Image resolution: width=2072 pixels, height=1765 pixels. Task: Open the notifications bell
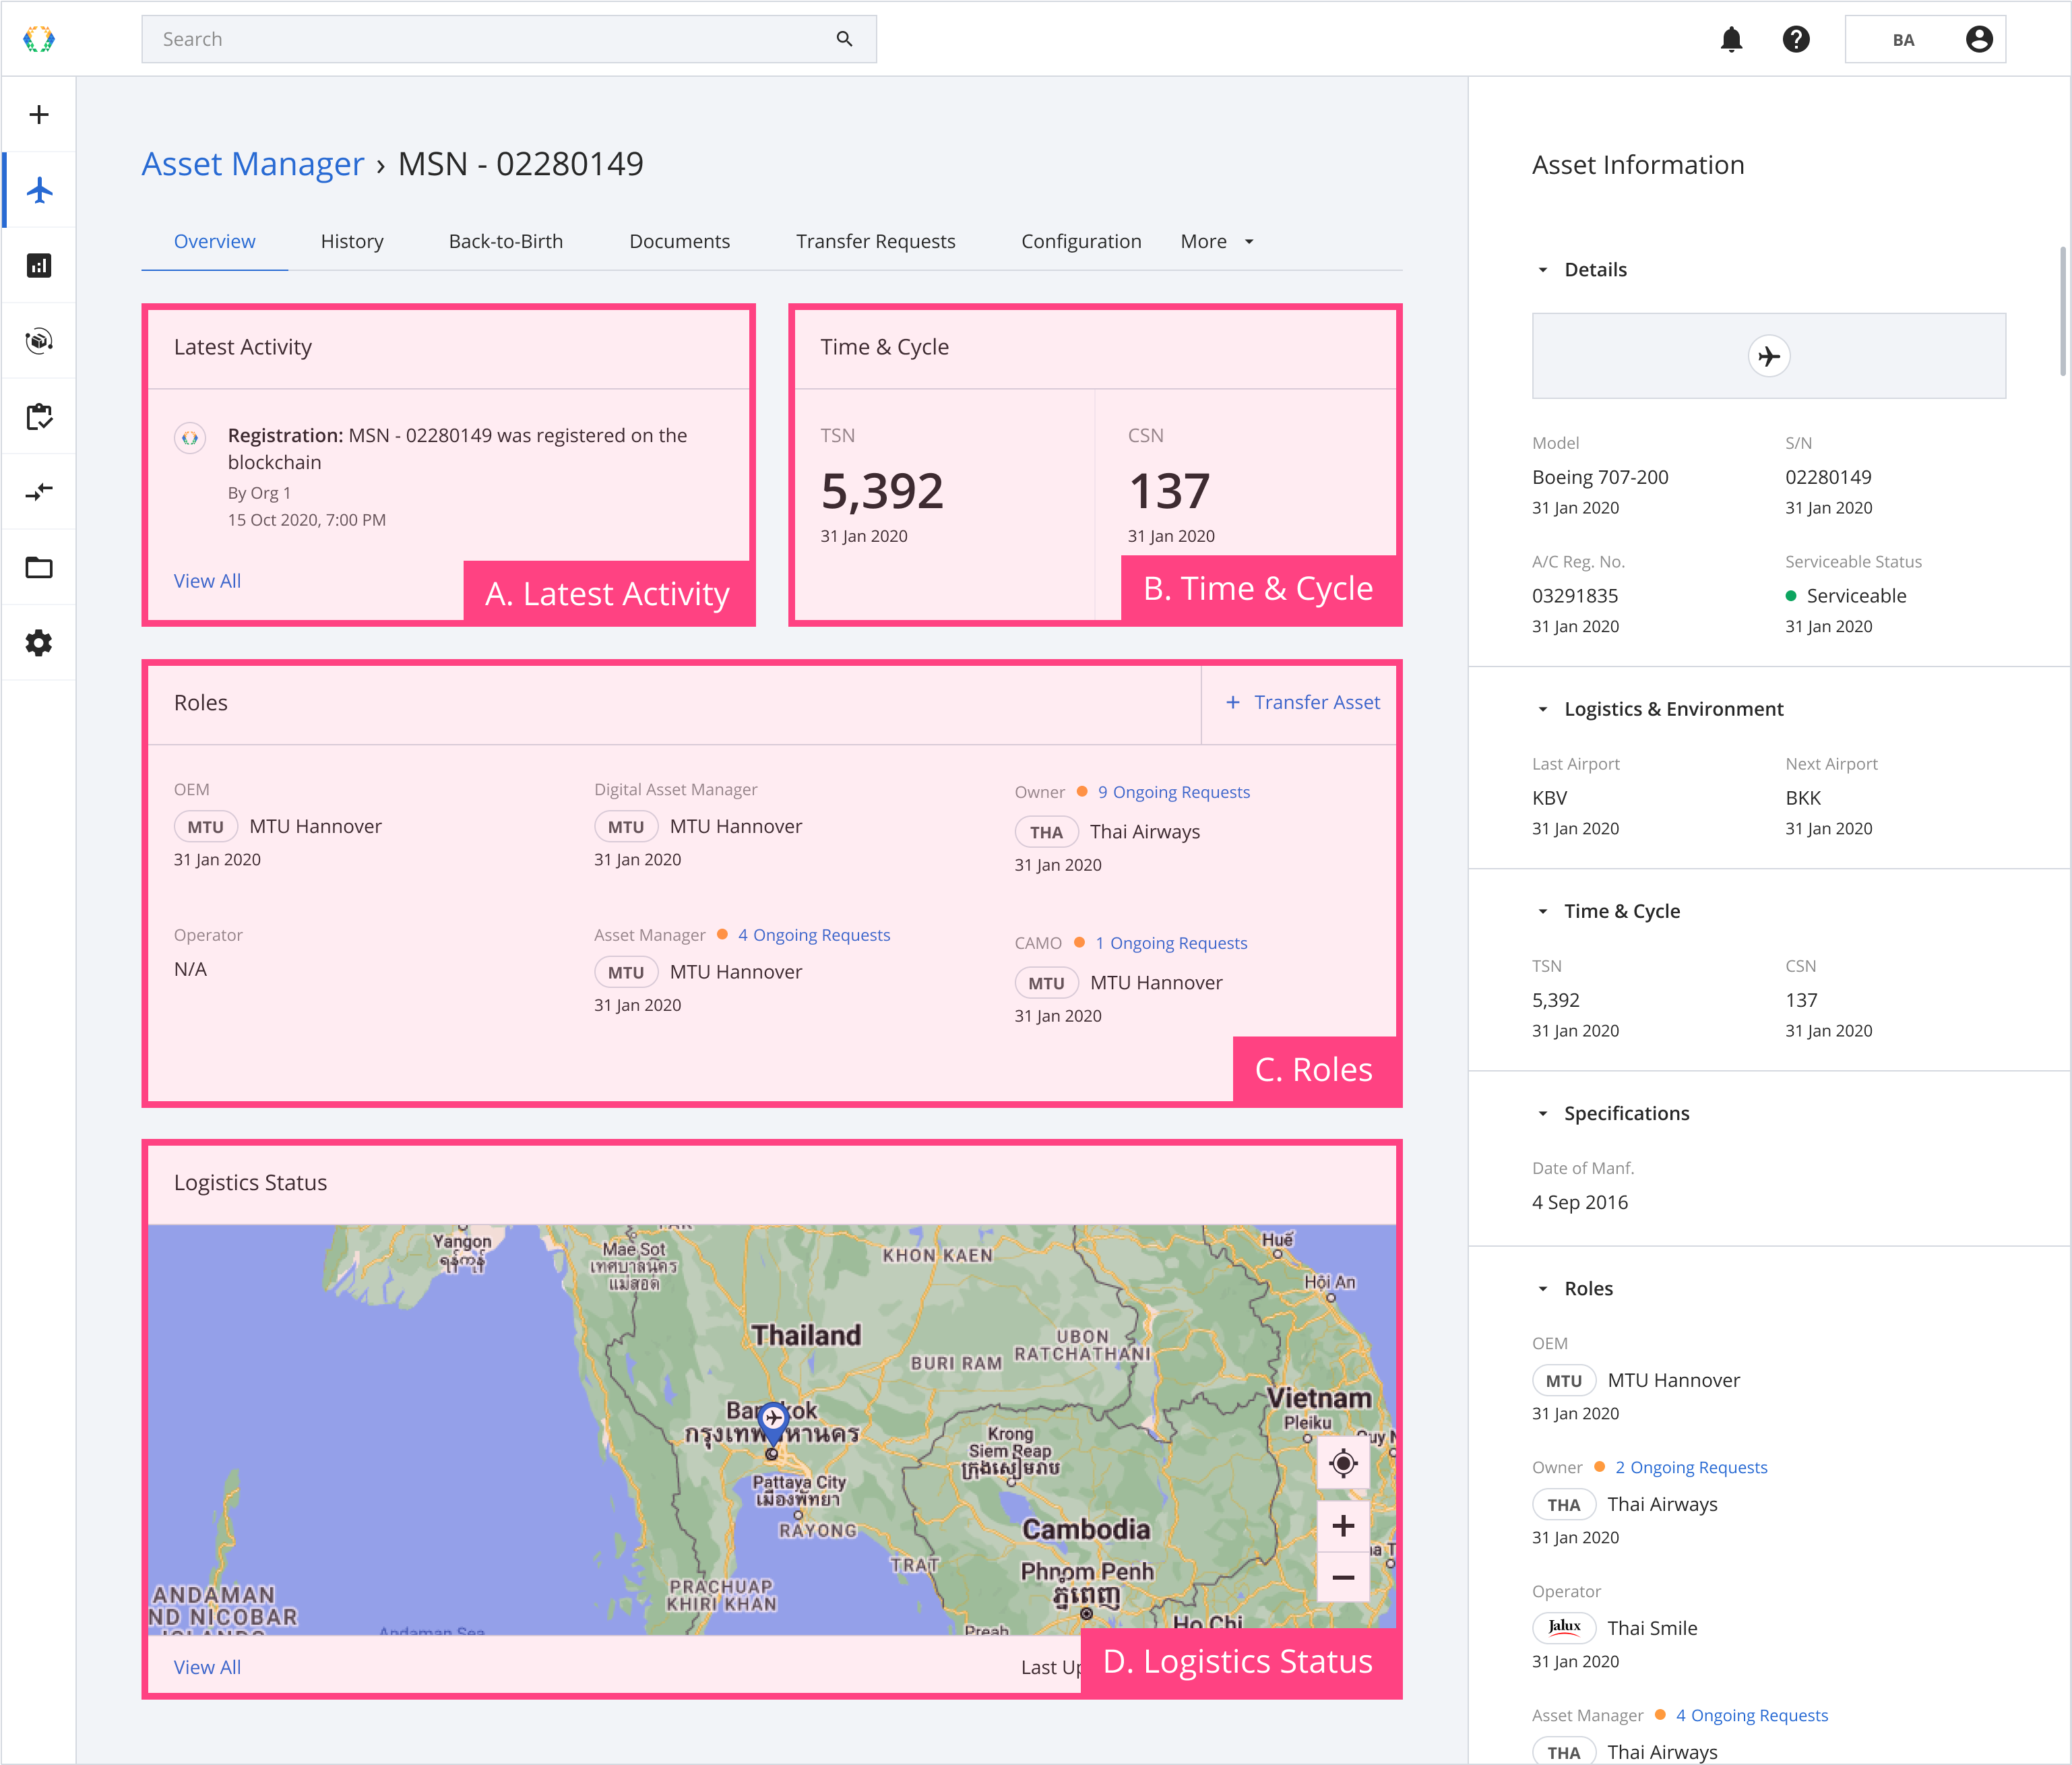coord(1731,39)
